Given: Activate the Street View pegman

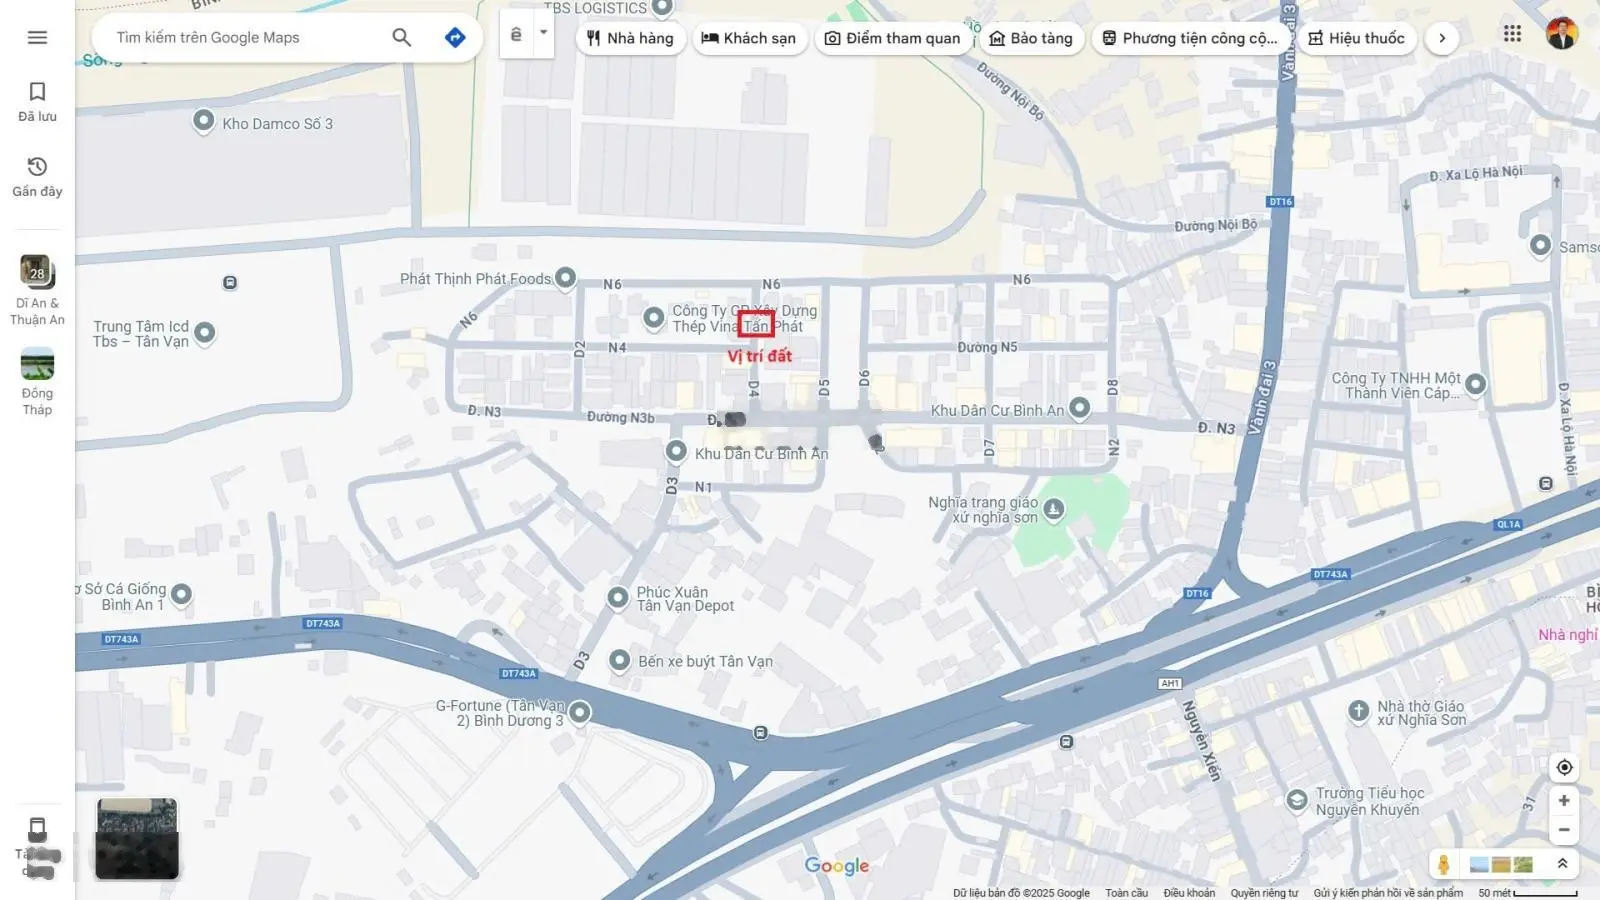Looking at the screenshot, I should pos(1443,864).
